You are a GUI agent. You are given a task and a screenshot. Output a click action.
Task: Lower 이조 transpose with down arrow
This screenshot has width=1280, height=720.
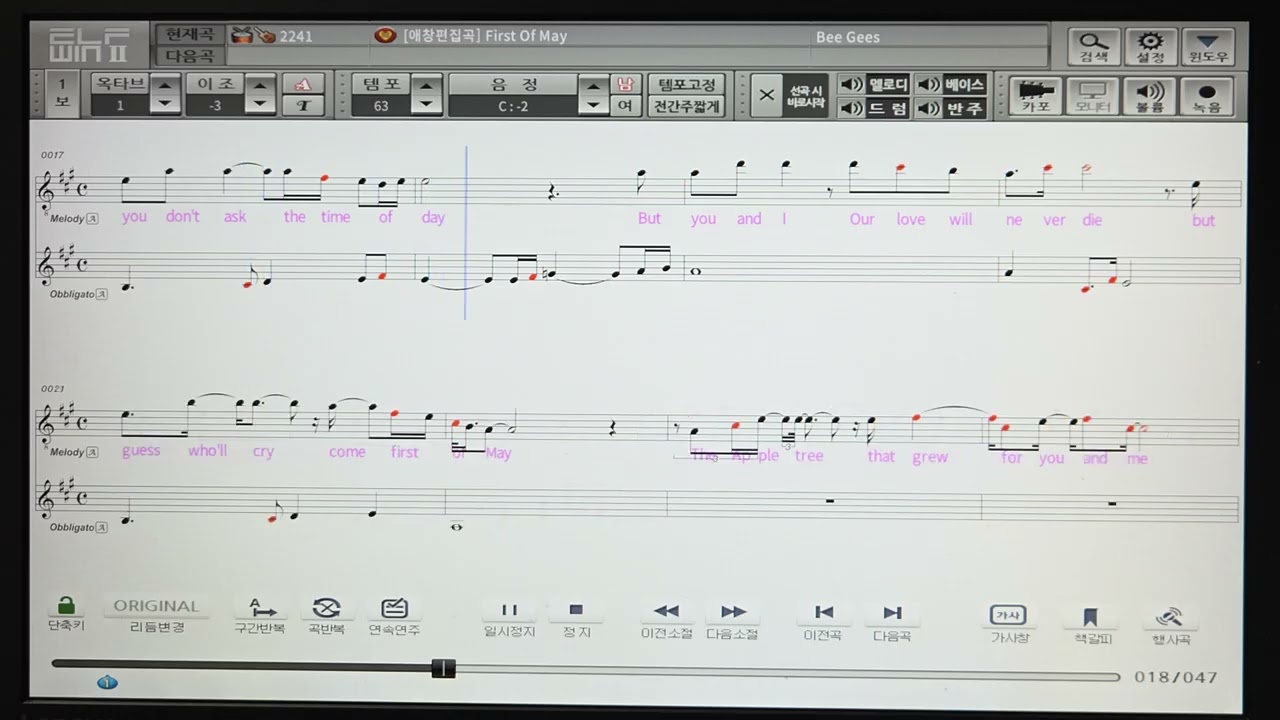pyautogui.click(x=261, y=105)
